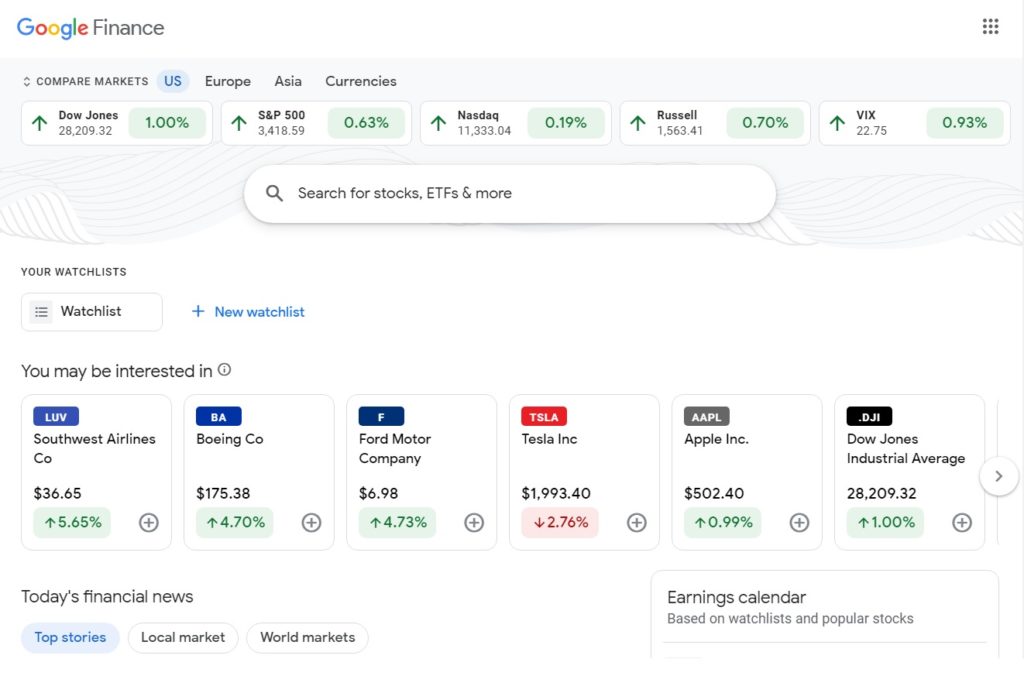Create a New watchlist

pos(248,311)
